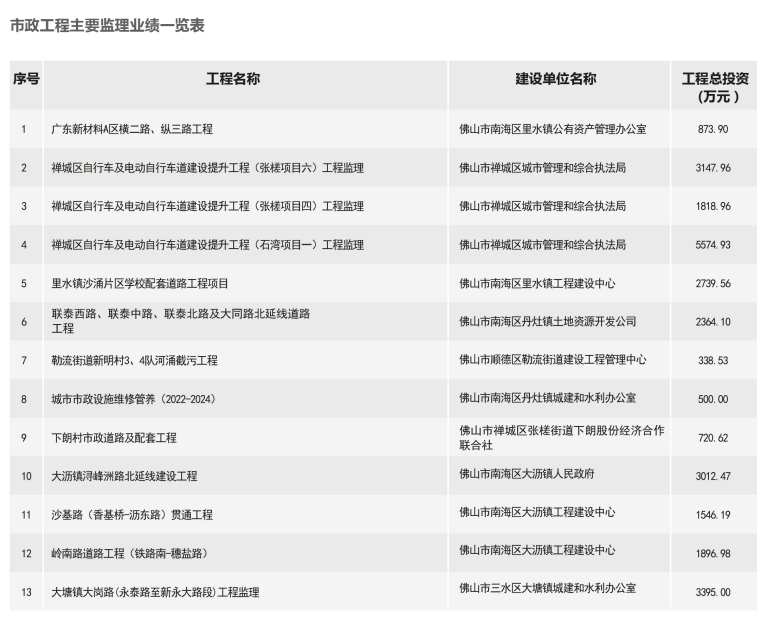This screenshot has height=634, width=769.
Task: Click 城市市政设施维修管养（2022-2024）
Action: 134,399
